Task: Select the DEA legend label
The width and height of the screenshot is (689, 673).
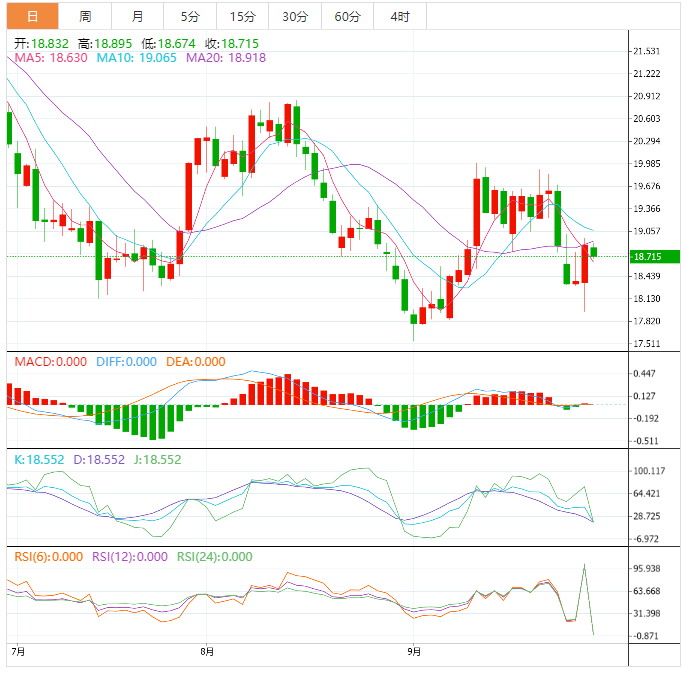Action: 196,362
